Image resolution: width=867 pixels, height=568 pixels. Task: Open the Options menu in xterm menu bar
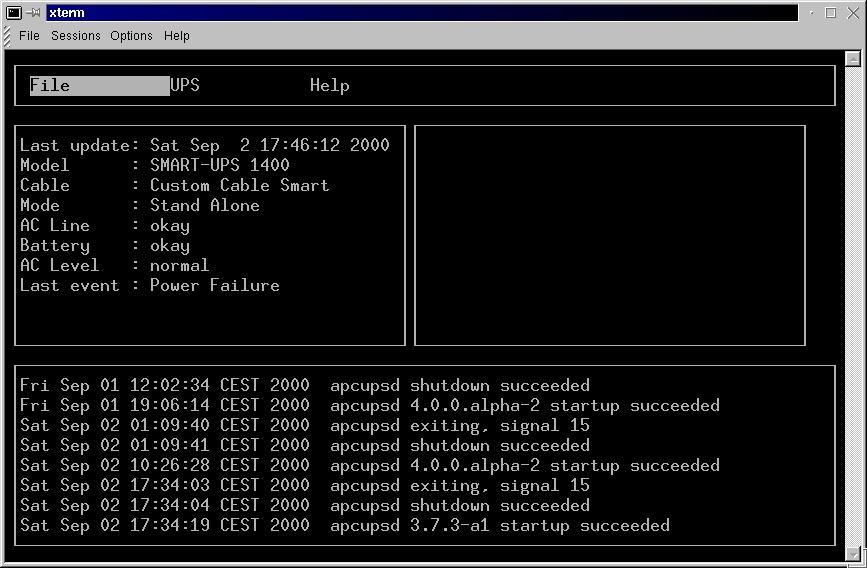coord(131,36)
